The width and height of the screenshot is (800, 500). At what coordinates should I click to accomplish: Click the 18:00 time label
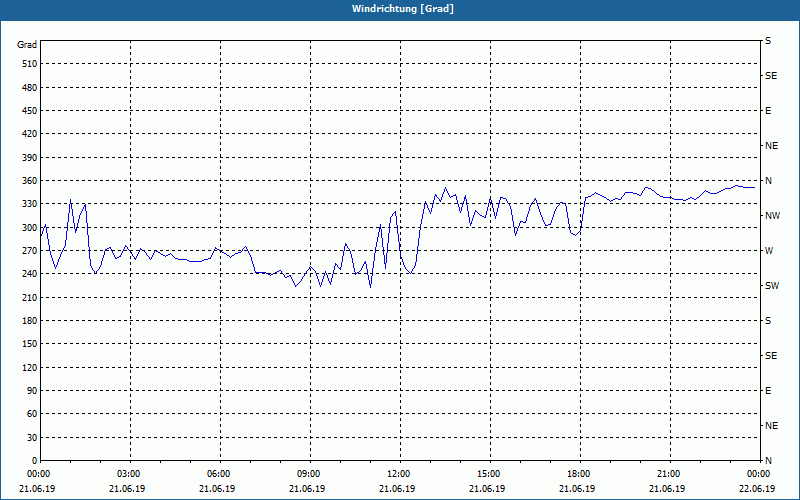click(x=579, y=474)
